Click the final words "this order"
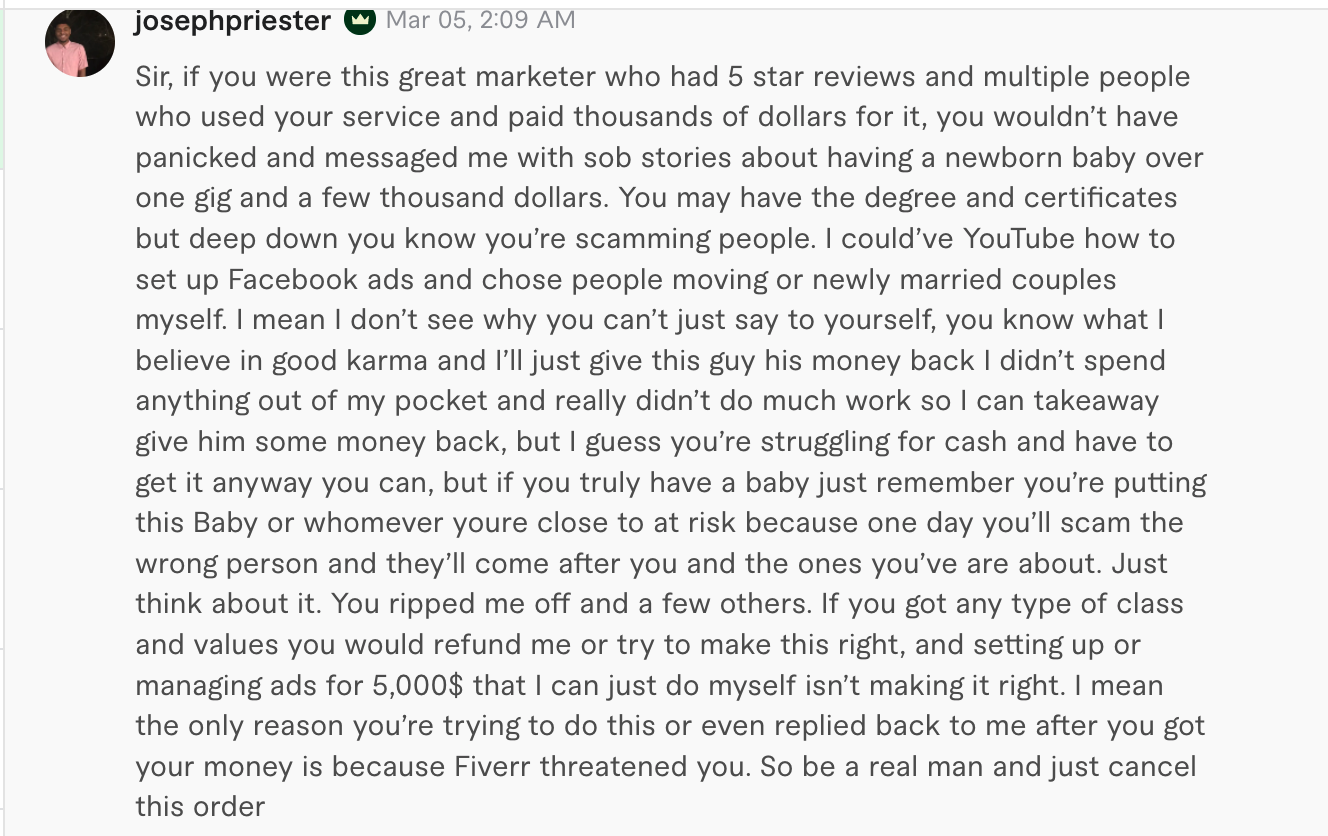 tap(201, 806)
